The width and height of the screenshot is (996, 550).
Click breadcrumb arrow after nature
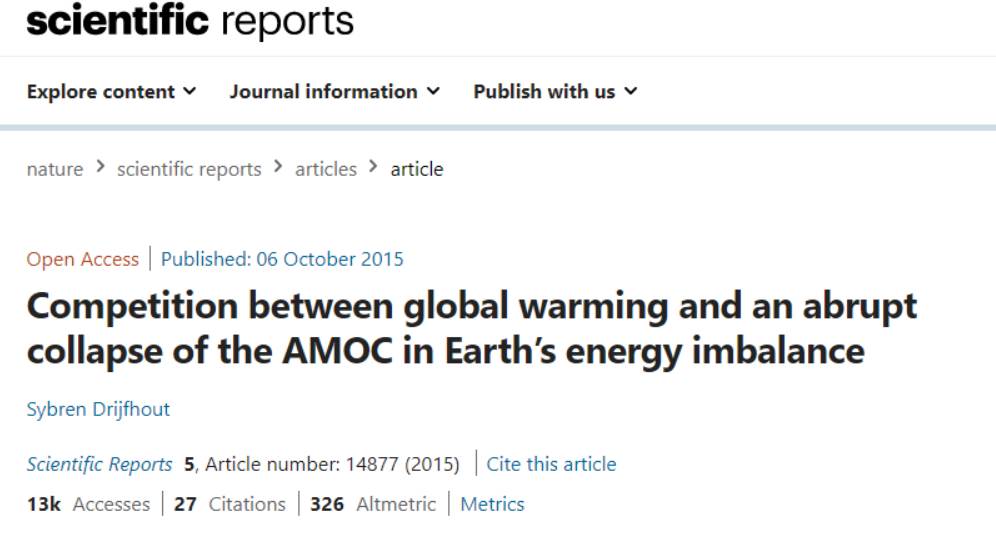[x=100, y=167]
